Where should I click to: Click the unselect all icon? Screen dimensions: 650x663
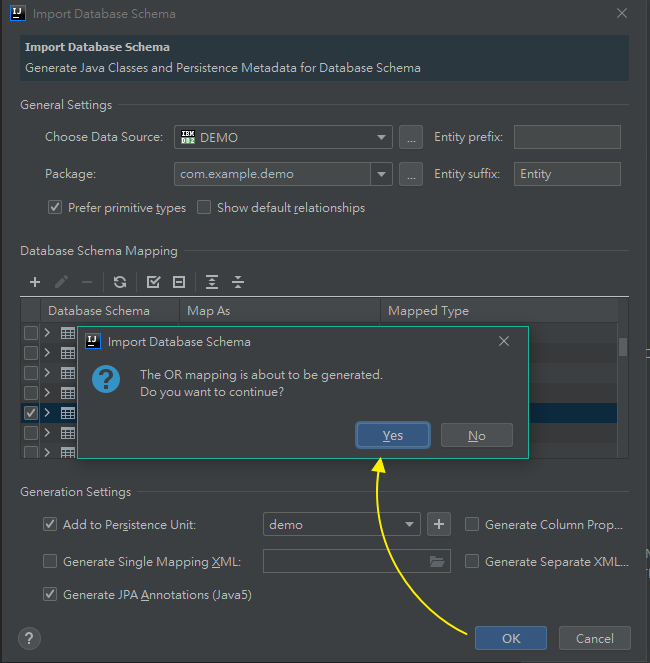(x=179, y=282)
